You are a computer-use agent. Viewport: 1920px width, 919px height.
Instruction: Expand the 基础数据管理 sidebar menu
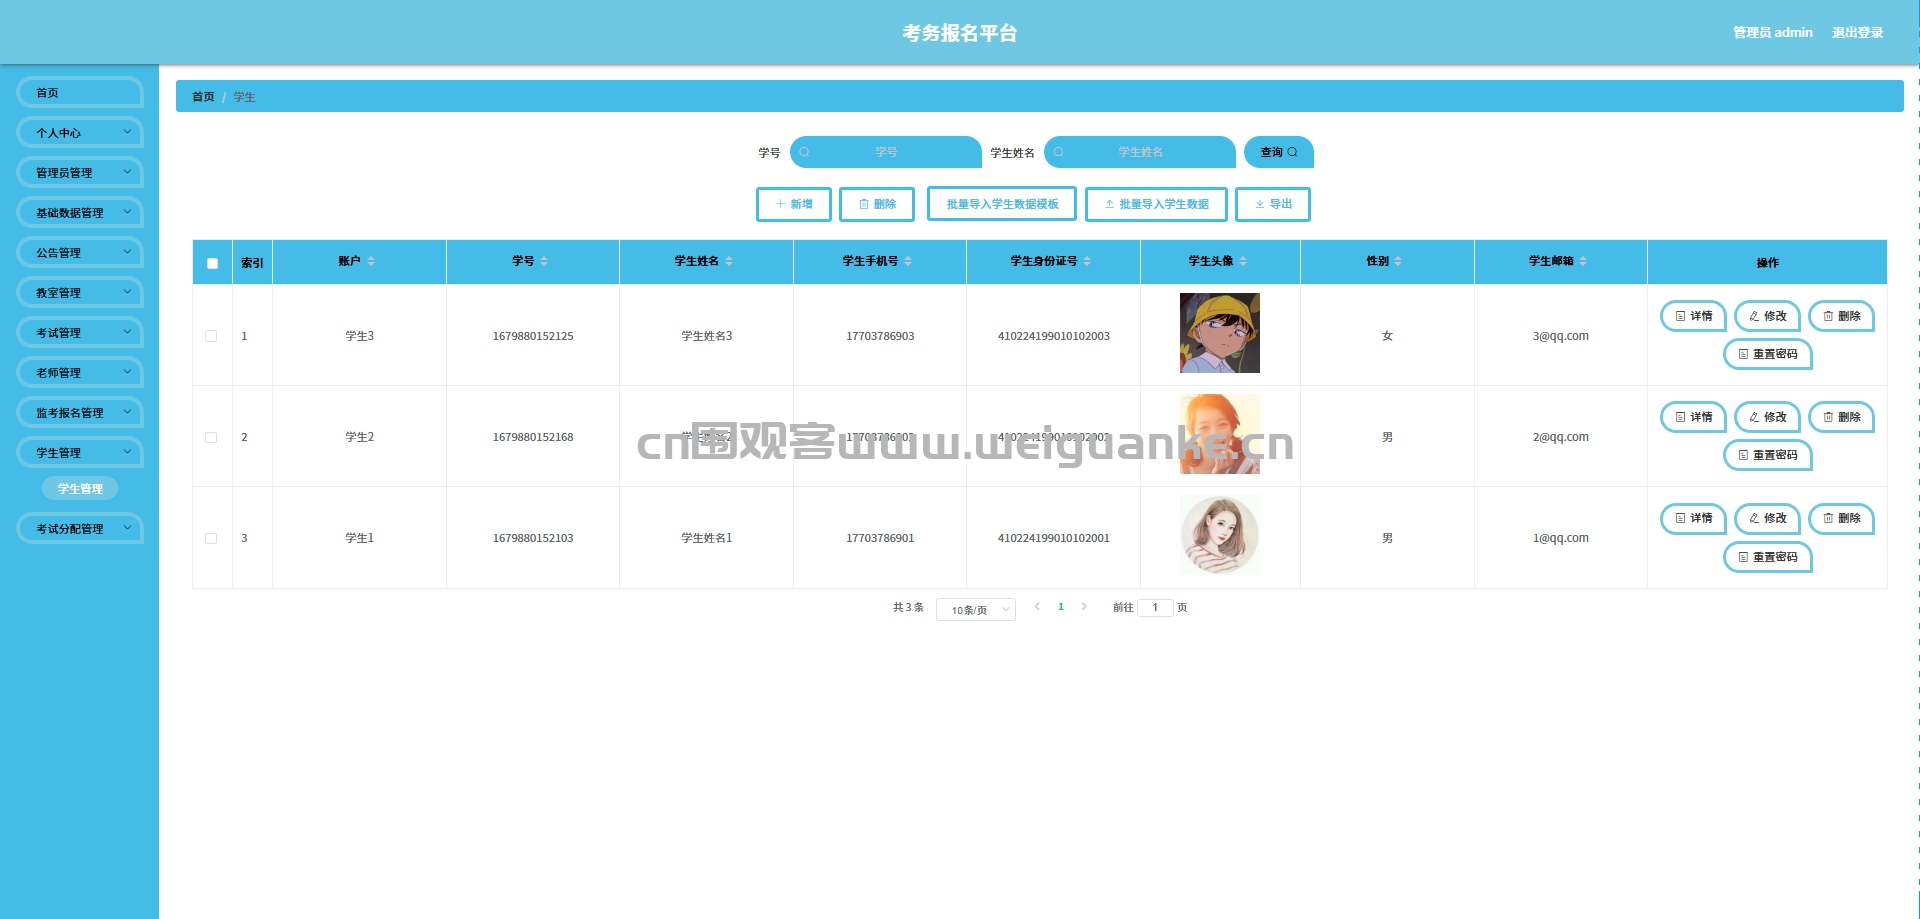pyautogui.click(x=80, y=212)
